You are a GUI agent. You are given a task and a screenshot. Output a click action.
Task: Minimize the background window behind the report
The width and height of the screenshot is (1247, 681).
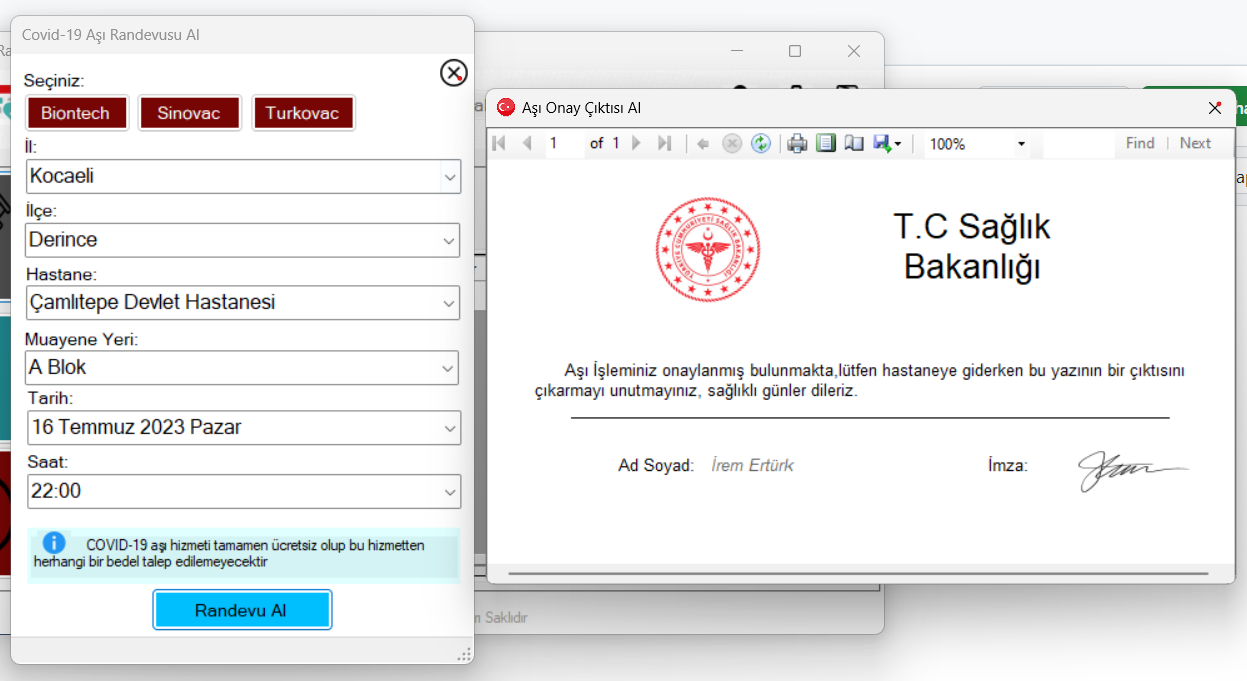tap(737, 51)
